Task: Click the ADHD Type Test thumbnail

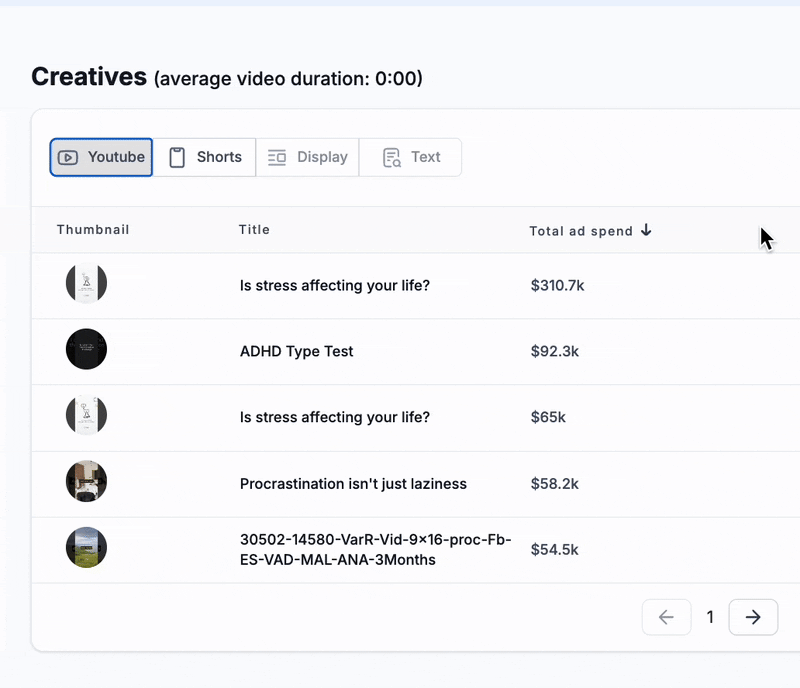Action: [x=86, y=350]
